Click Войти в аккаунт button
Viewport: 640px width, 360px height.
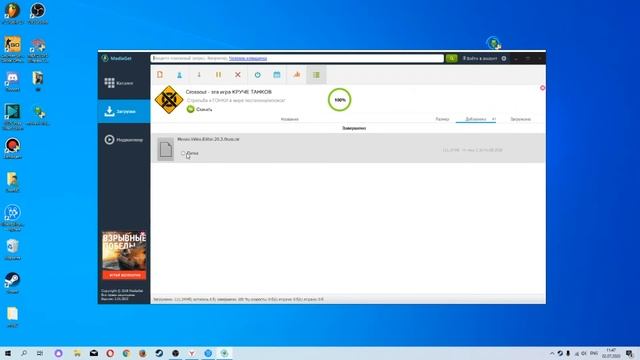480,58
